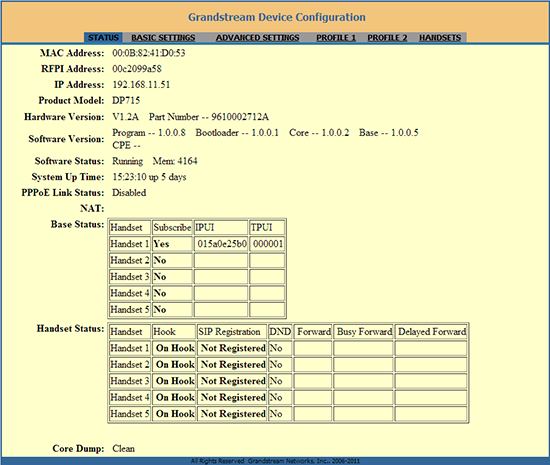Click Busy Forward column header
Viewport: 550px width, 465px height.
point(363,332)
